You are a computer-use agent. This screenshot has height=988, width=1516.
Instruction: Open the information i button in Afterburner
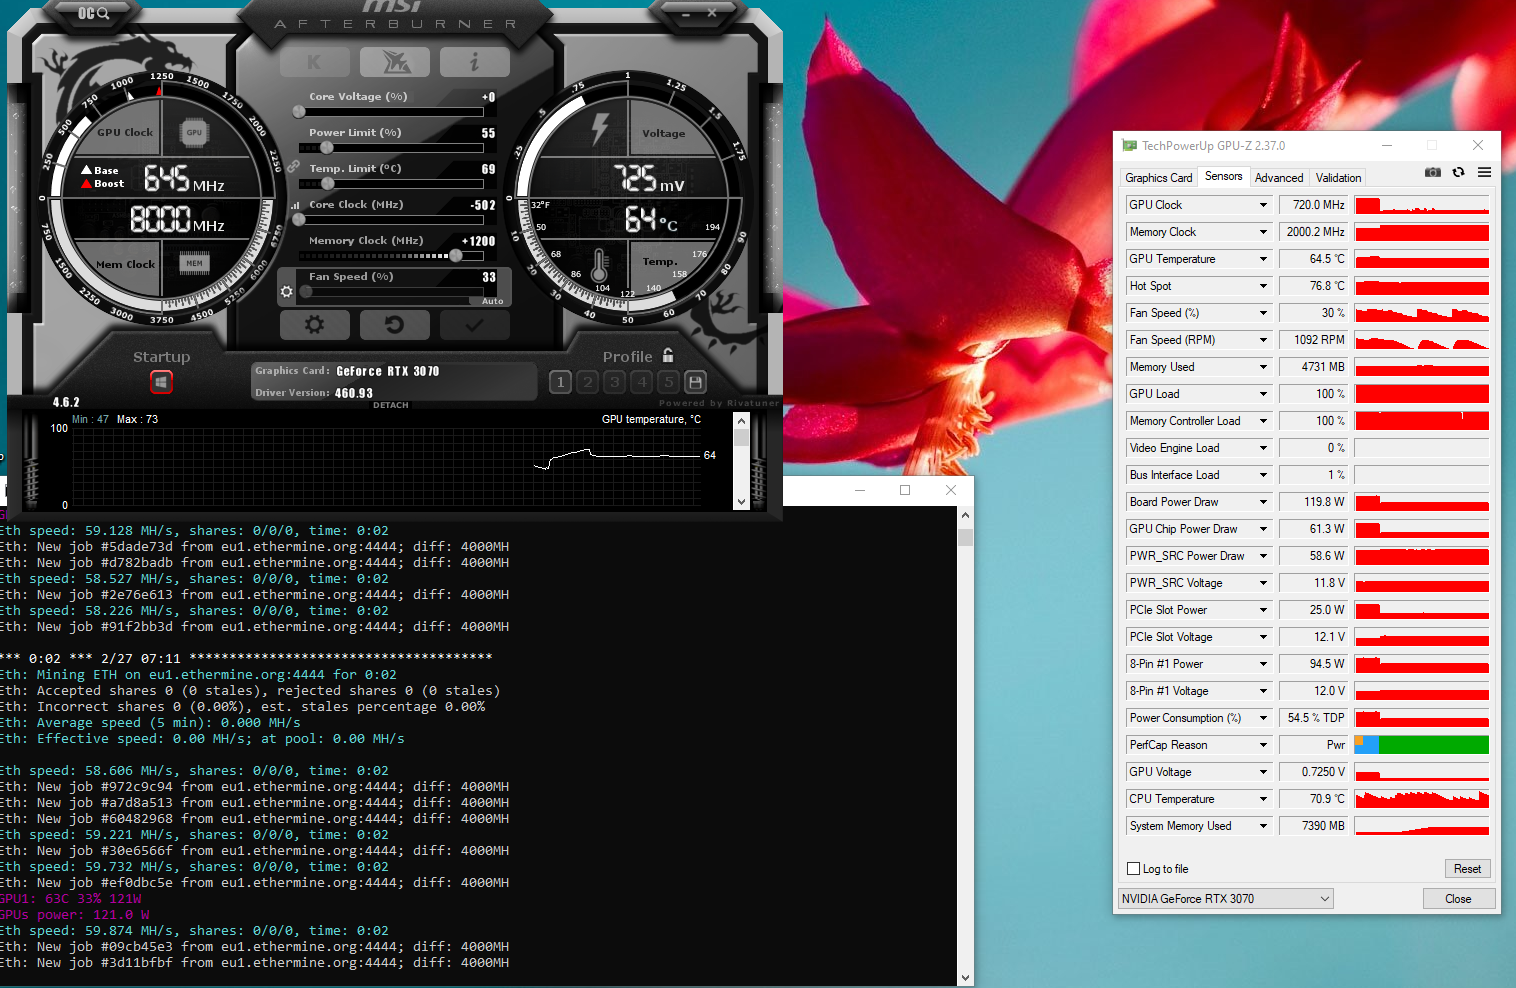click(474, 62)
